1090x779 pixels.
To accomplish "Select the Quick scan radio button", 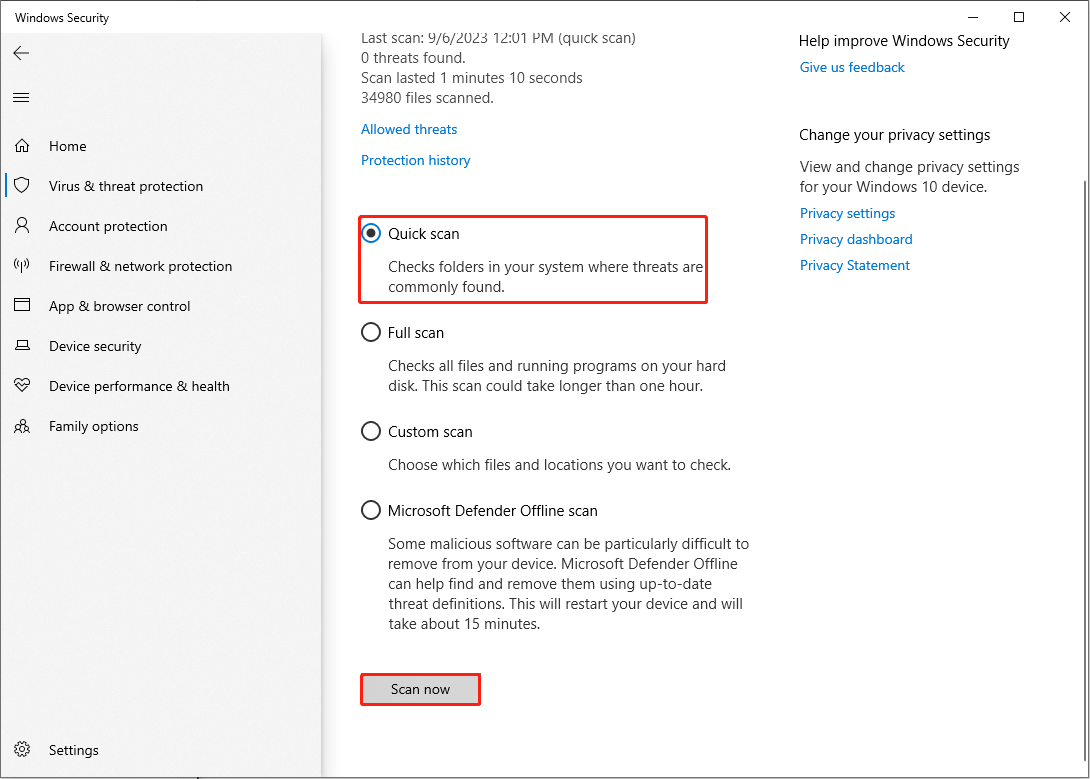I will tap(371, 233).
